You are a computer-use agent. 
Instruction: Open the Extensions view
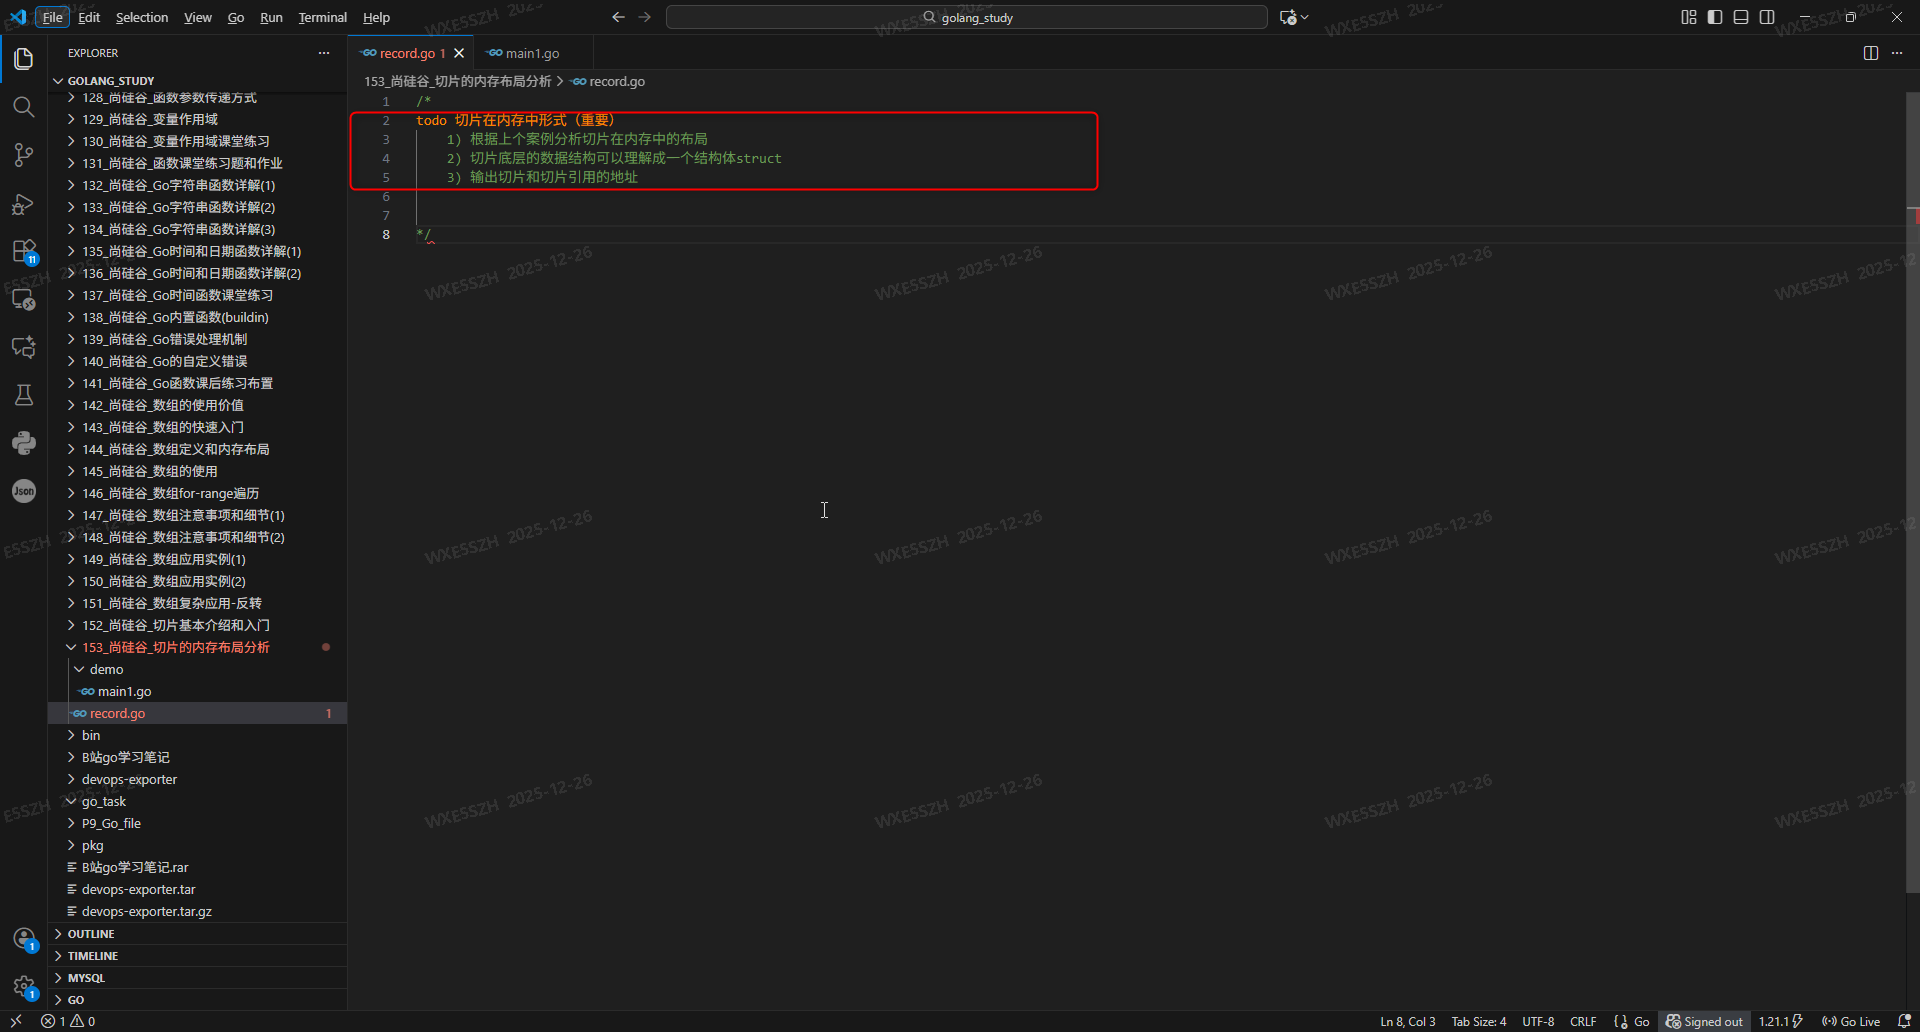coord(24,251)
